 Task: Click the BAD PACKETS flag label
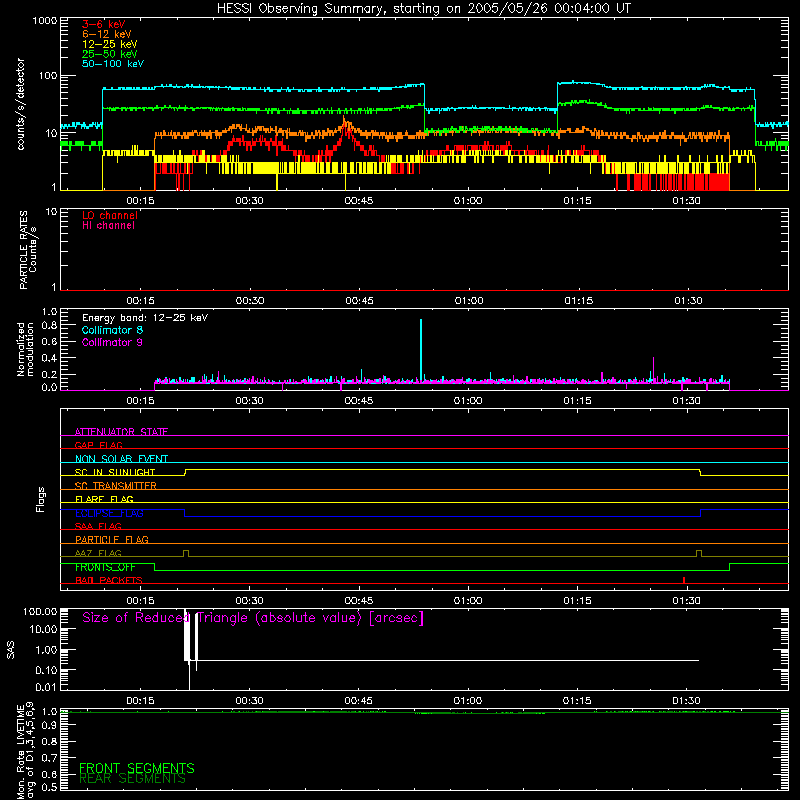point(109,580)
